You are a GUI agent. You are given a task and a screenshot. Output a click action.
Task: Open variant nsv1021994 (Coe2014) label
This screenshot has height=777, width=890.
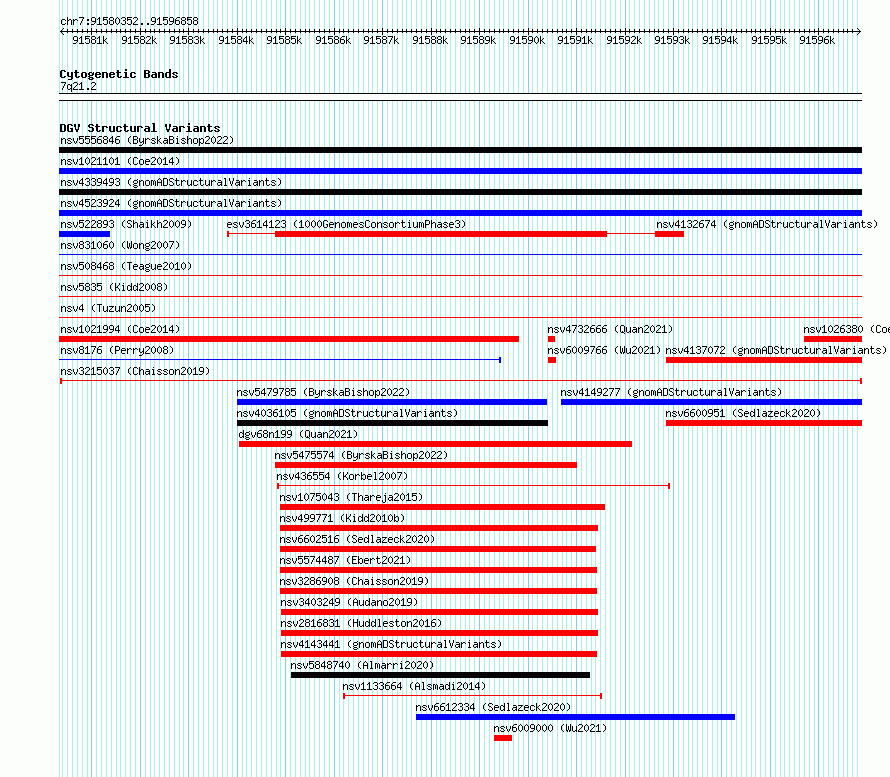tap(120, 329)
